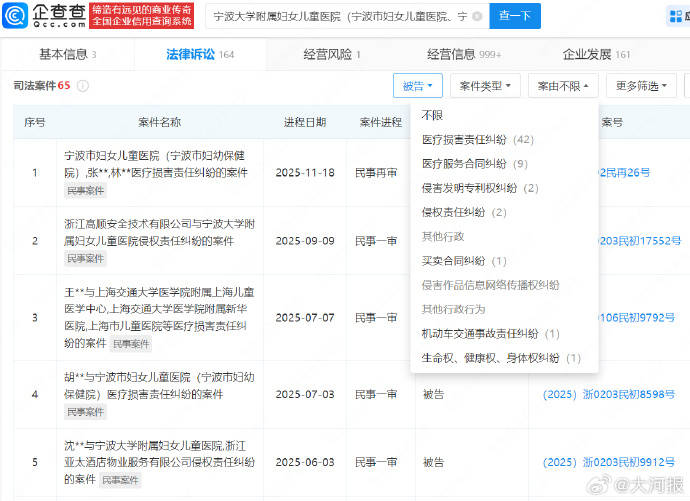This screenshot has width=690, height=501.
Task: Click the red slogan banner beside the logo
Action: 142,16
